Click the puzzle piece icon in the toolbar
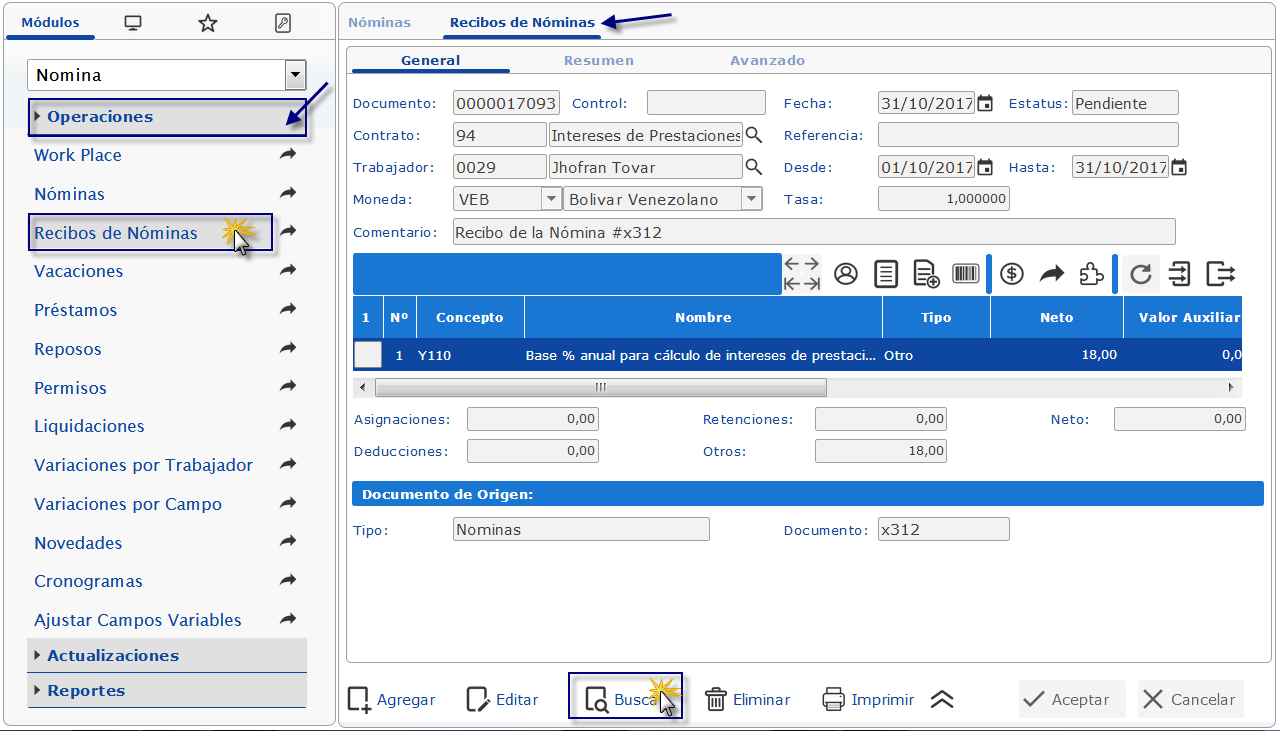 pyautogui.click(x=1092, y=274)
